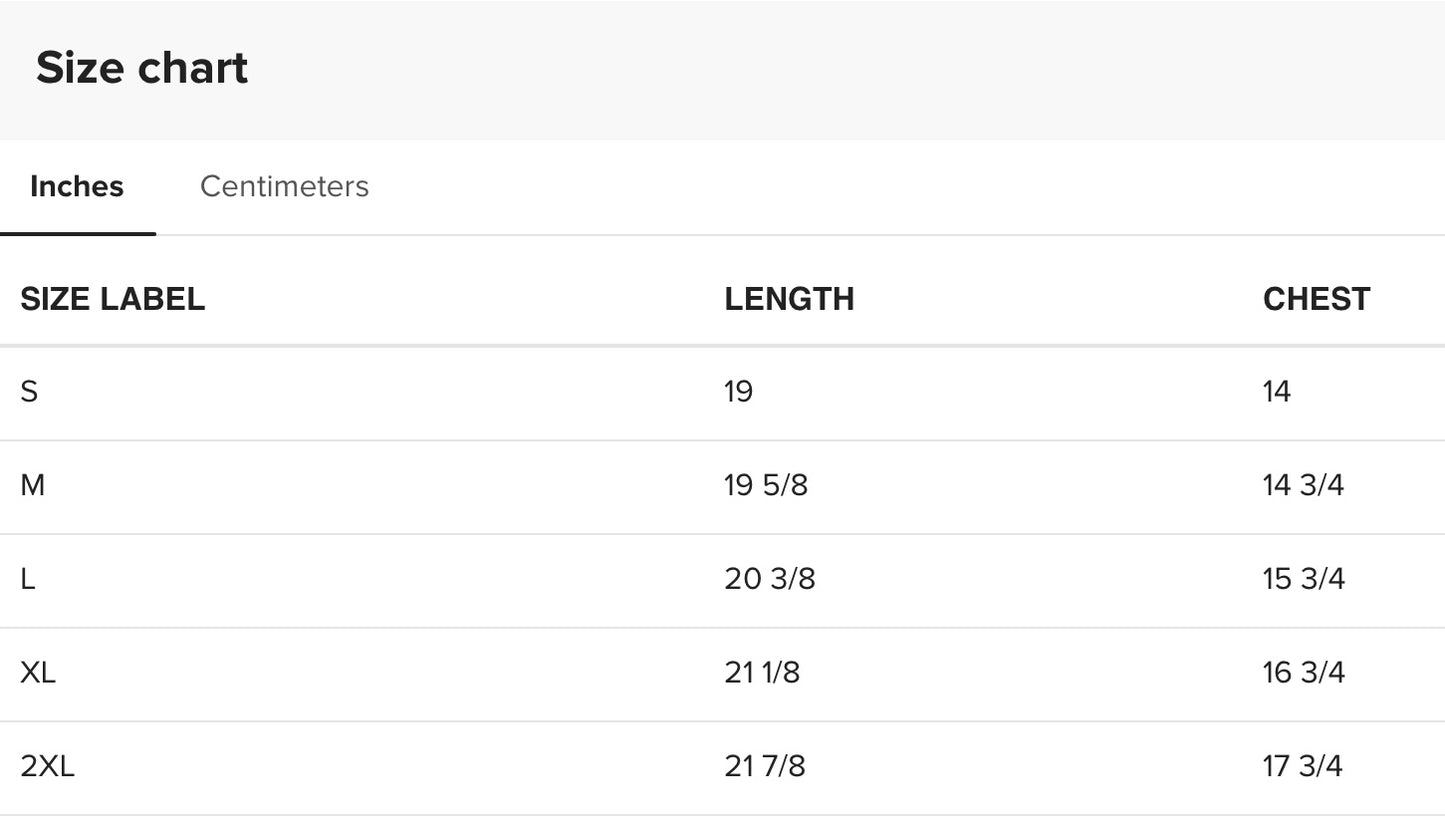Select the M size label cell
Viewport: 1445px width, 832px height.
click(33, 485)
